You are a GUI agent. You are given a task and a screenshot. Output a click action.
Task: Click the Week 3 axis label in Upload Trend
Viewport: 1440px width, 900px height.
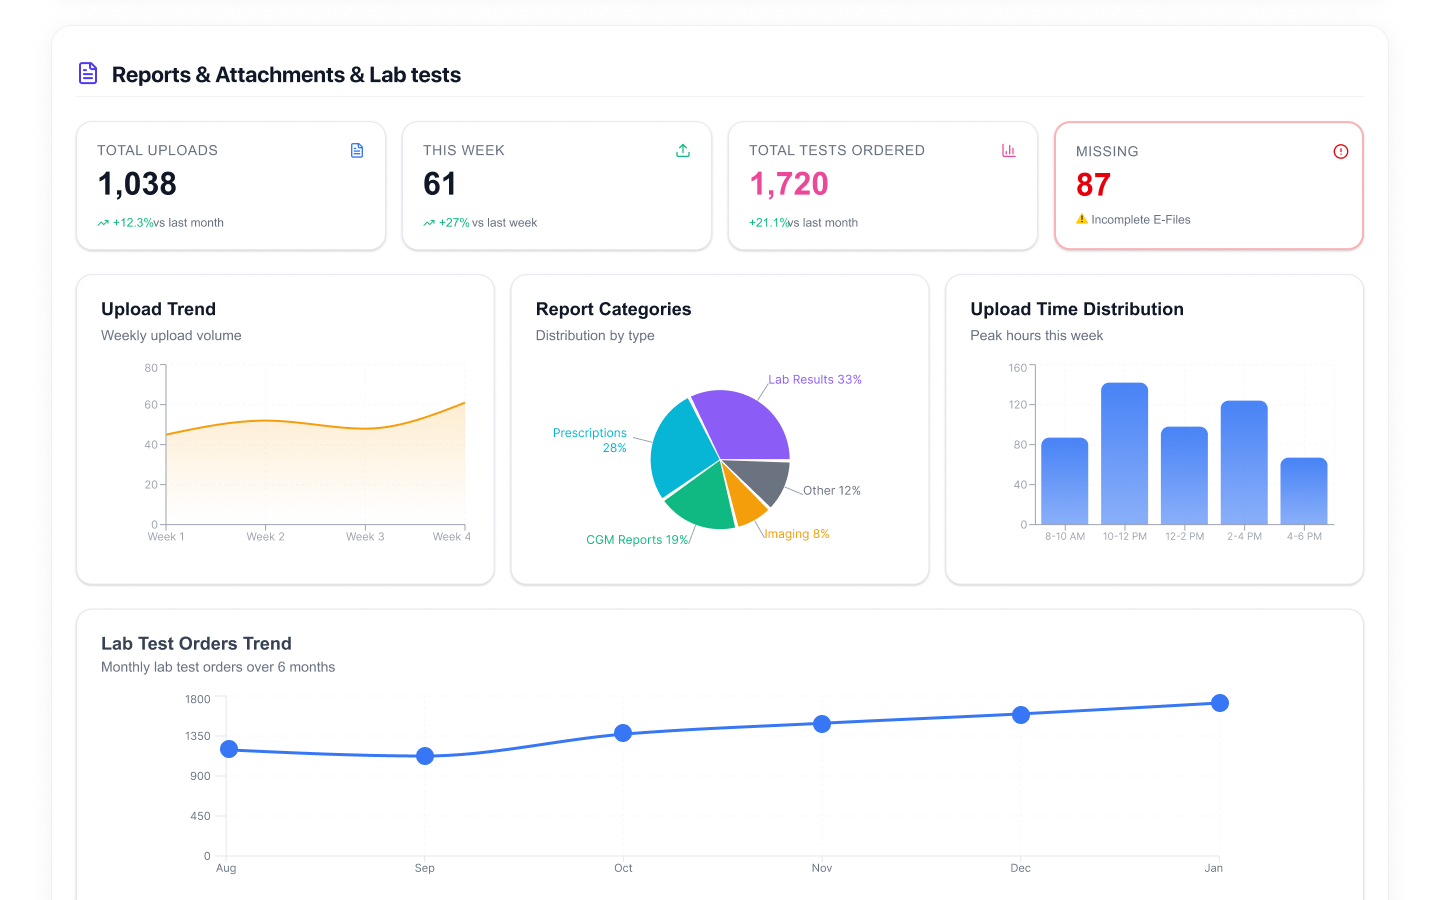tap(365, 537)
